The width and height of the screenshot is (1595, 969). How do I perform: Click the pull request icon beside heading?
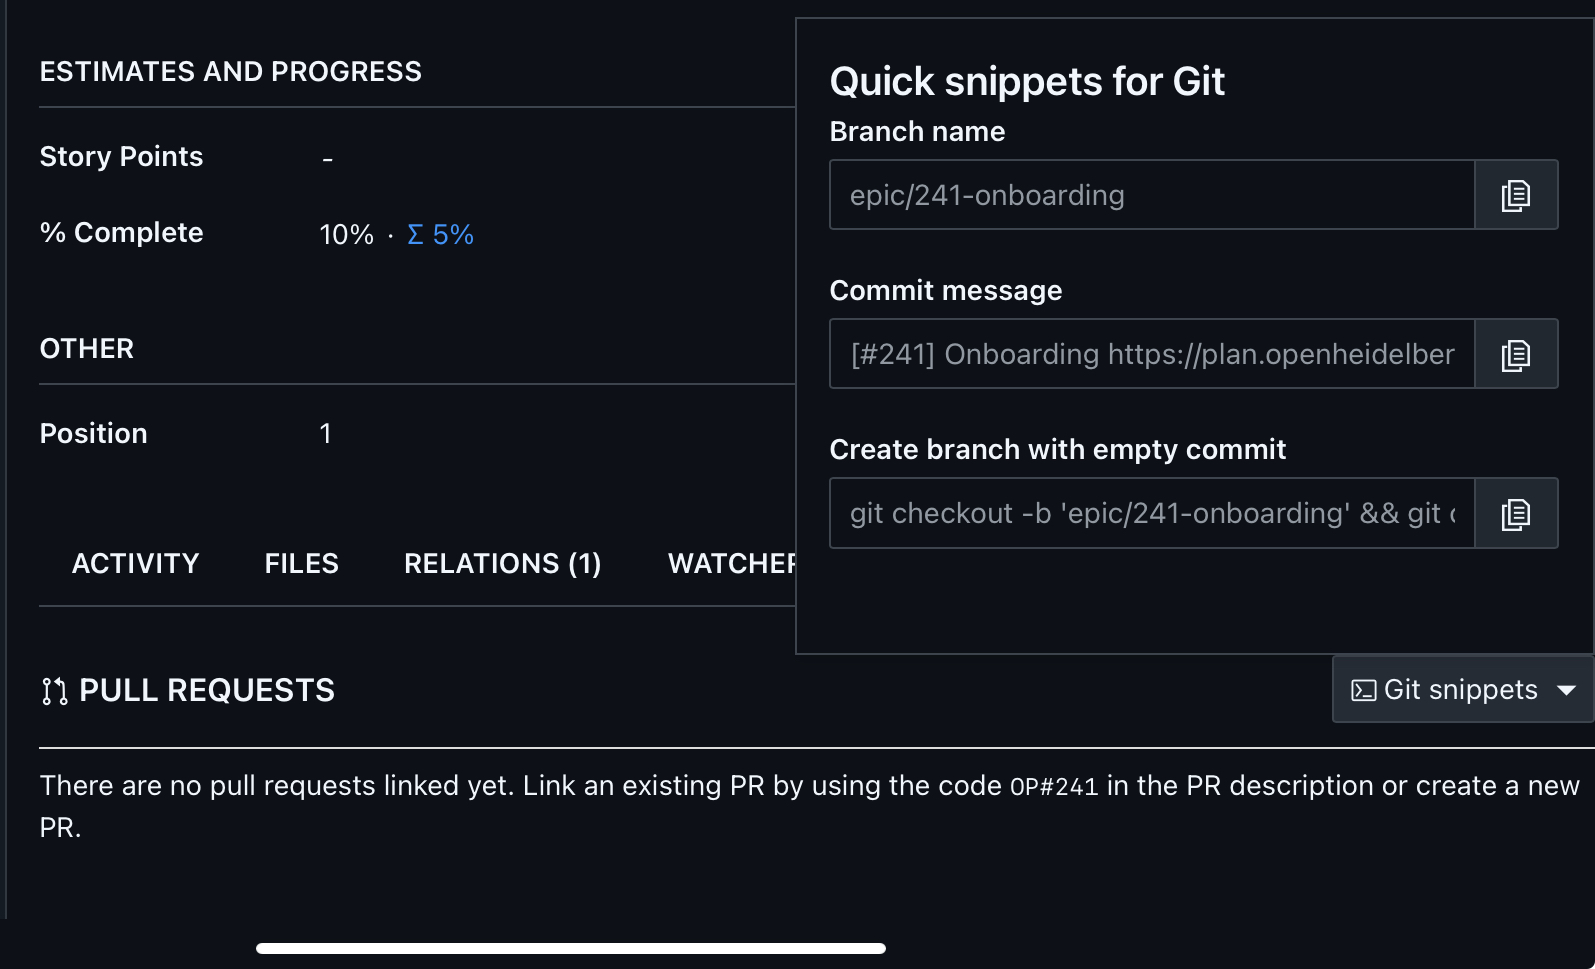point(54,691)
